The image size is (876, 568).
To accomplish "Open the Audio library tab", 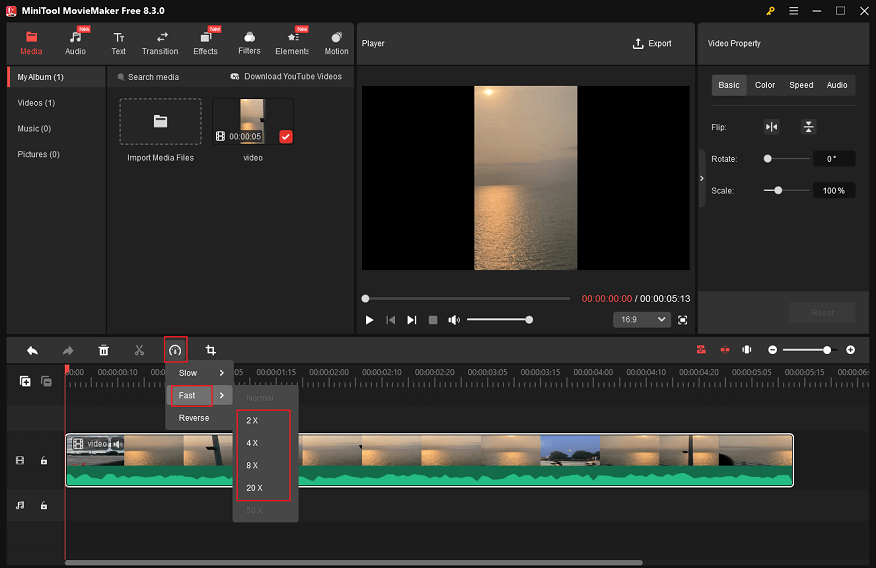I will tap(75, 43).
